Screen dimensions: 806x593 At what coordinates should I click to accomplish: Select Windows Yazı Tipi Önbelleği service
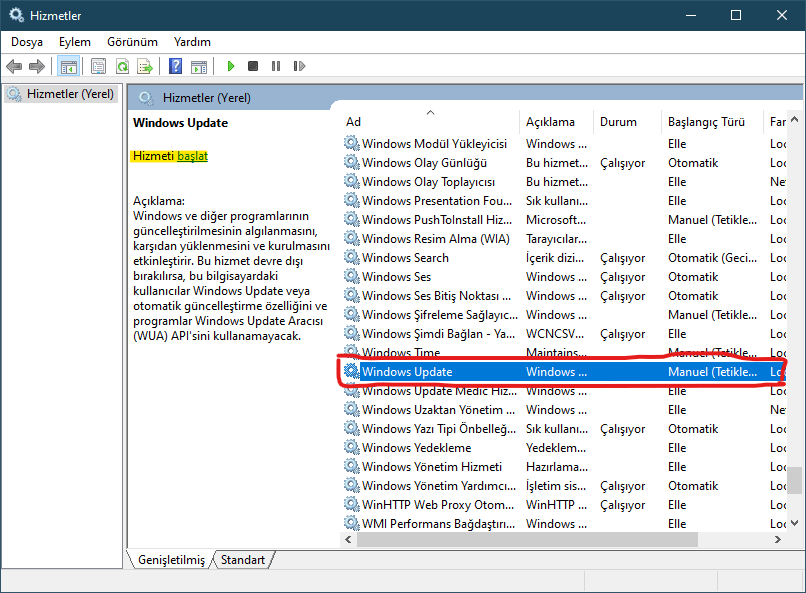(x=564, y=429)
